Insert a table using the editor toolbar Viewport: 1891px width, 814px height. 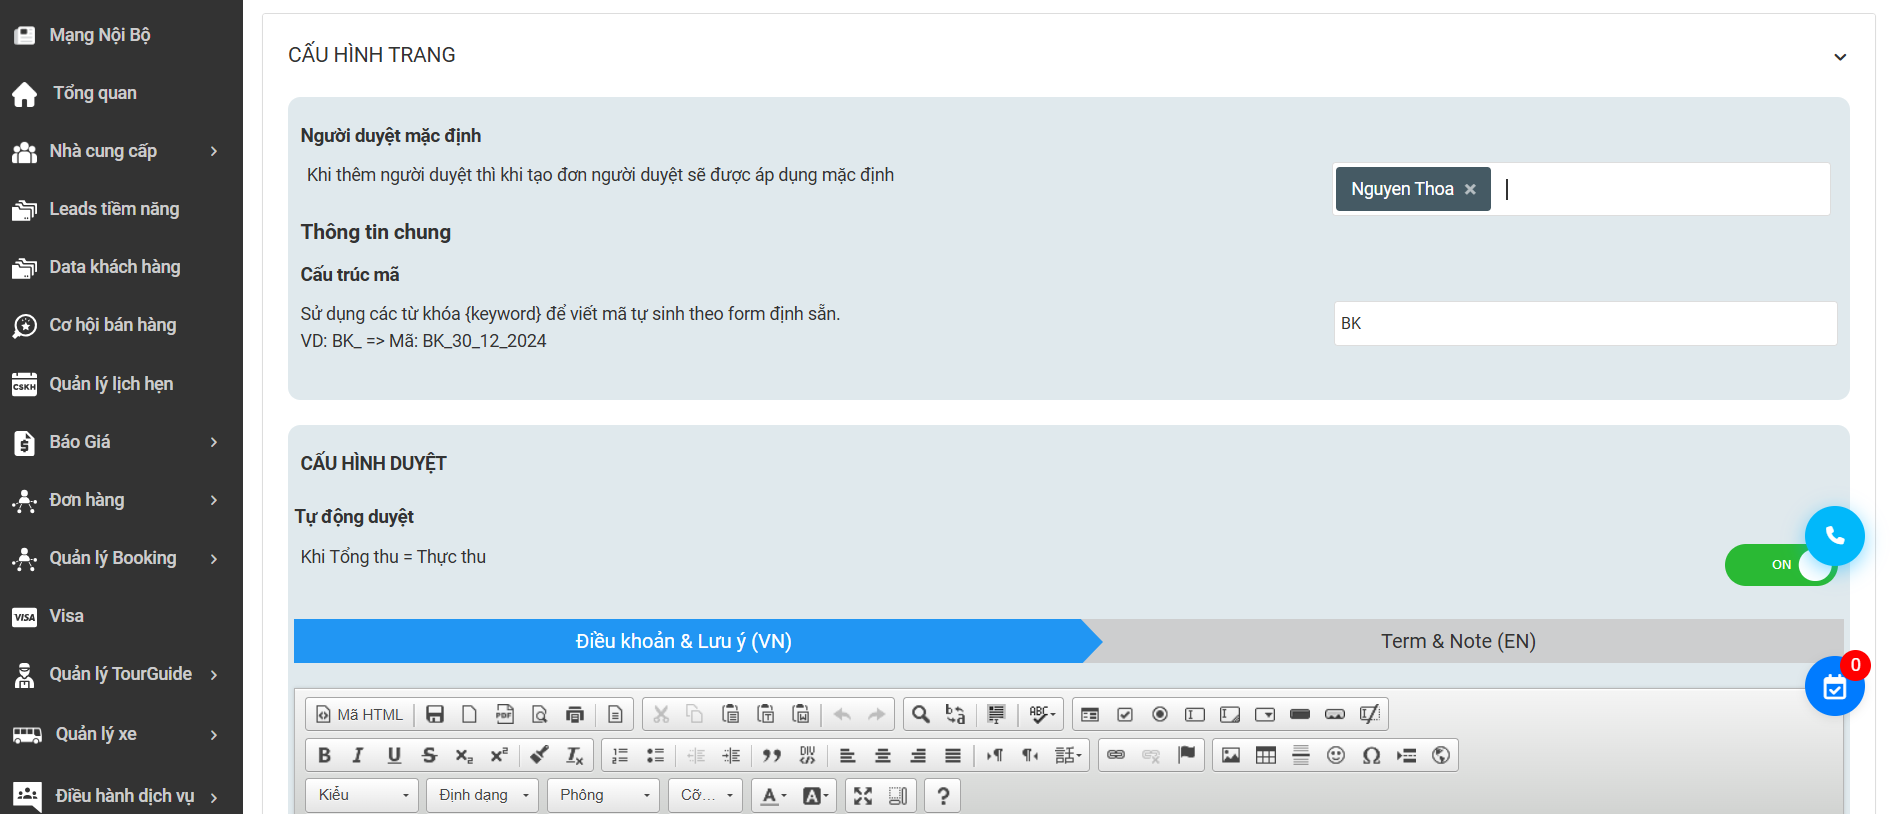tap(1266, 755)
